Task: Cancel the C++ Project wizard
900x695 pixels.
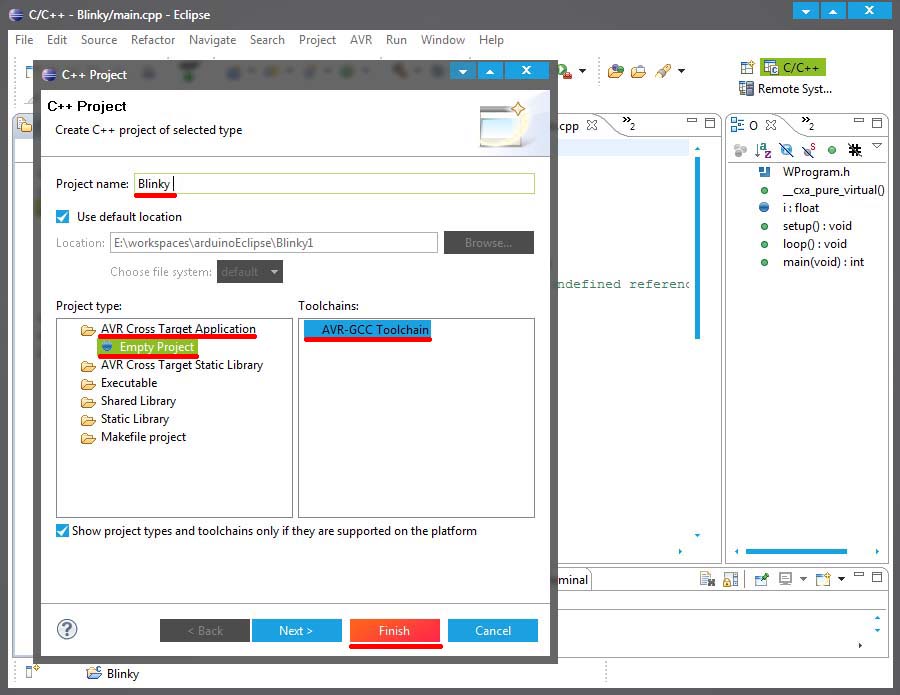Action: pyautogui.click(x=492, y=631)
